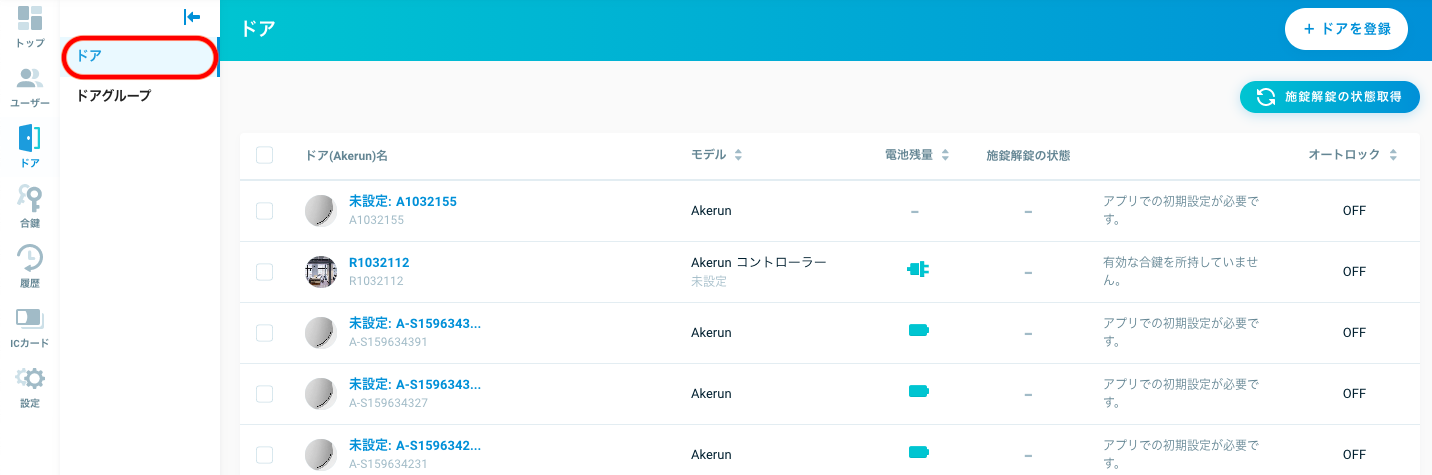Go to ユーザー users section

pyautogui.click(x=30, y=88)
